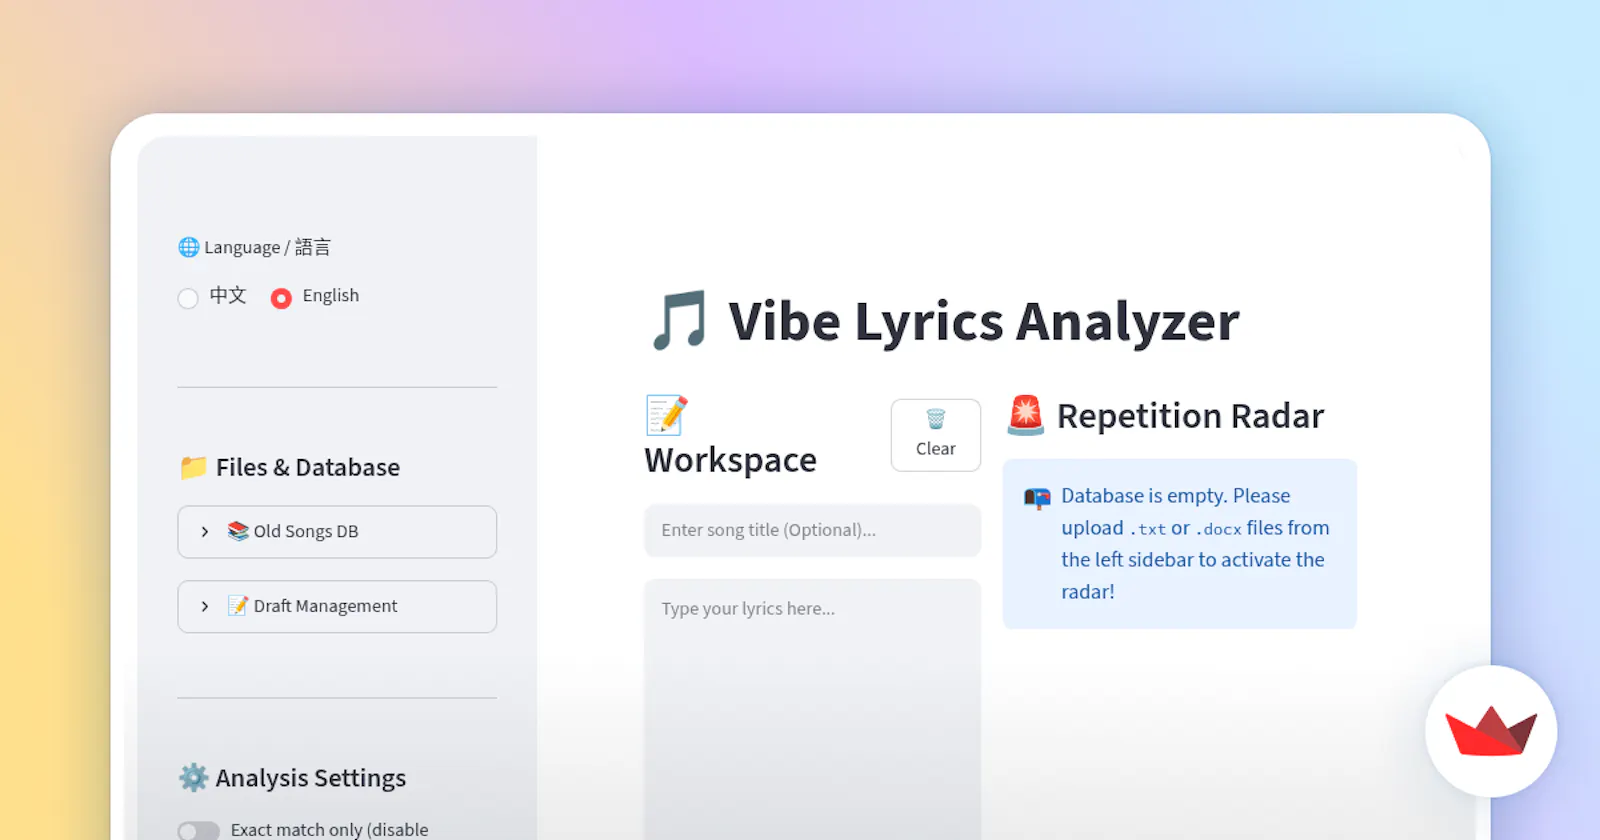
Task: Click the Analysis Settings heading text
Action: (x=311, y=778)
